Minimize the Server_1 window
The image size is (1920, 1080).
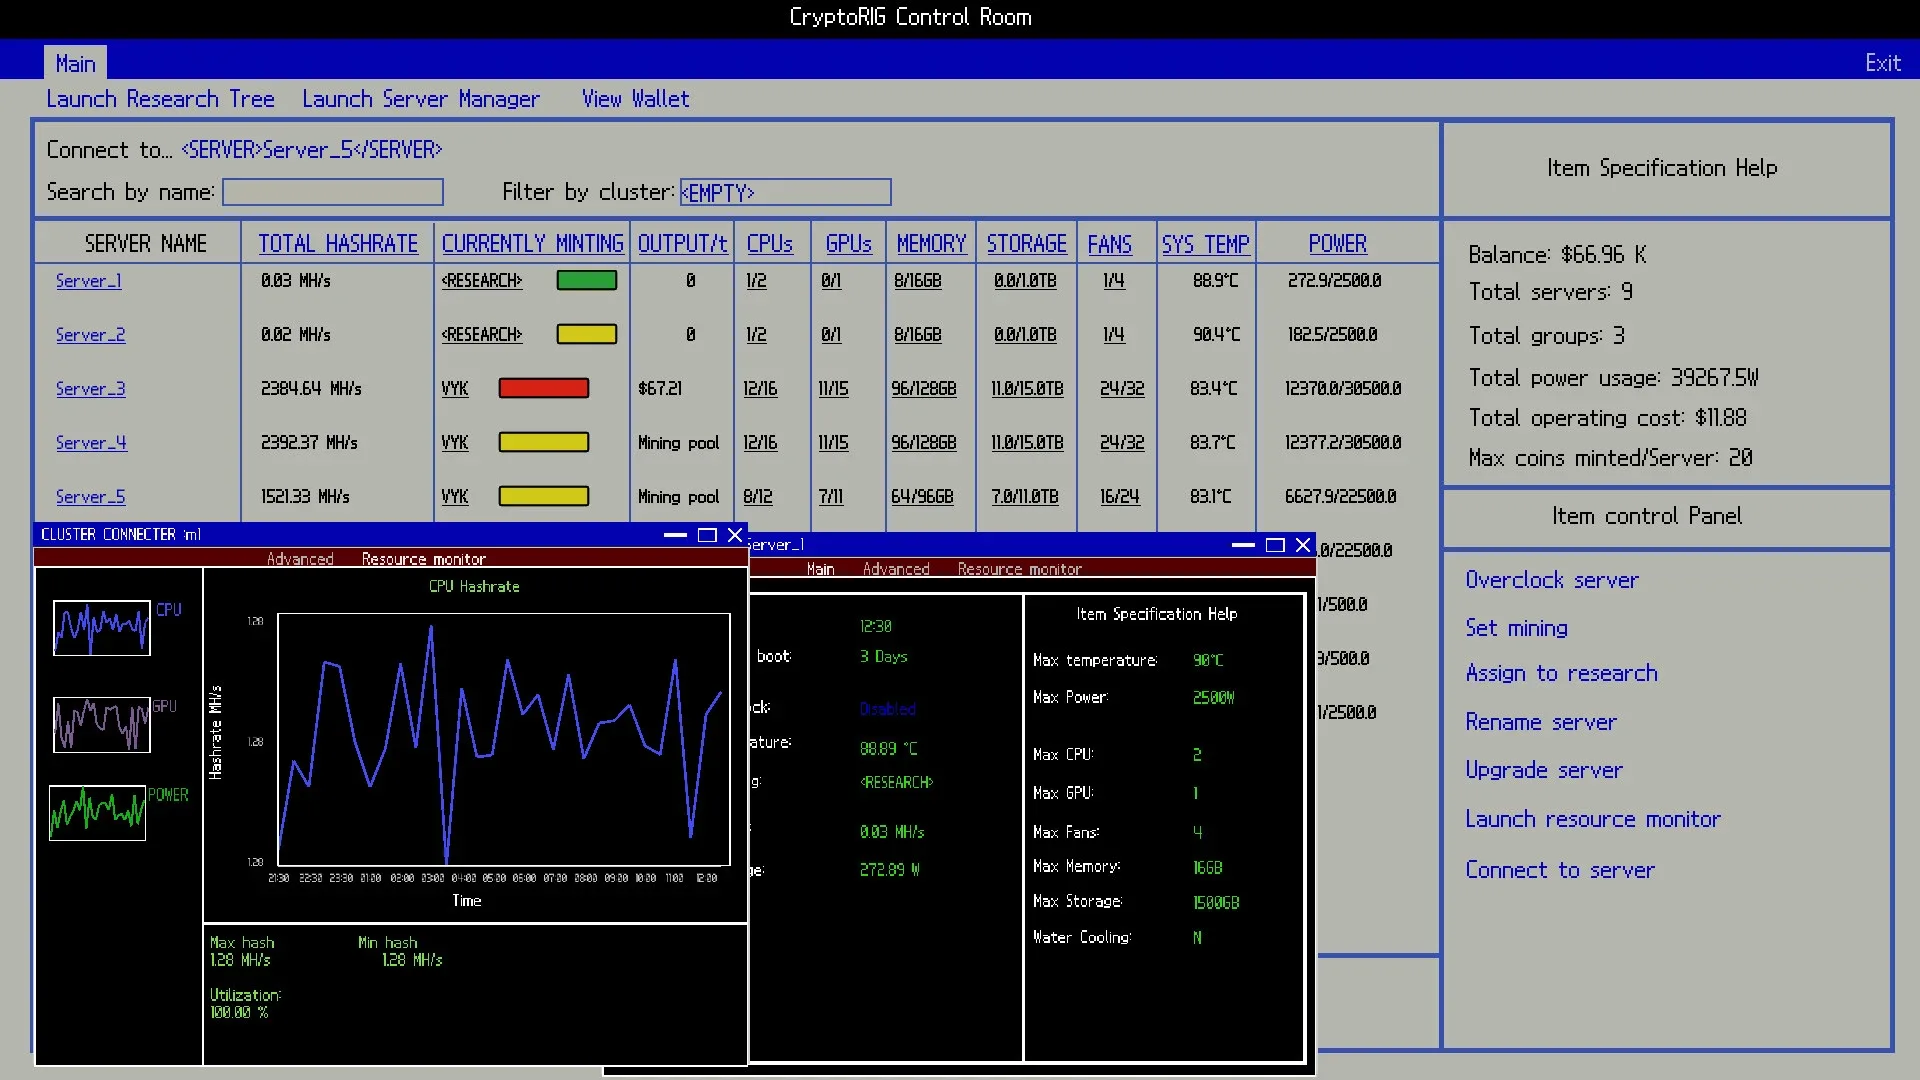[x=1243, y=545]
